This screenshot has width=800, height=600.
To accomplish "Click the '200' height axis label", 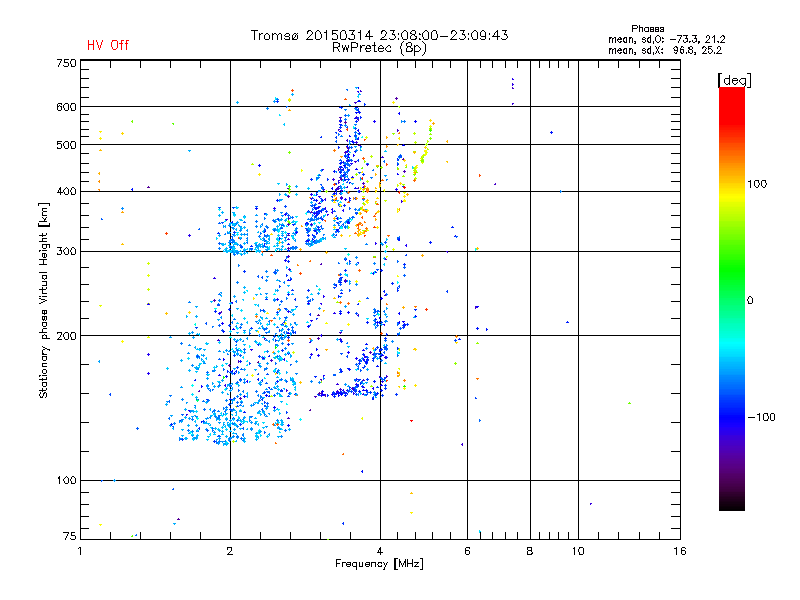I will coord(66,336).
